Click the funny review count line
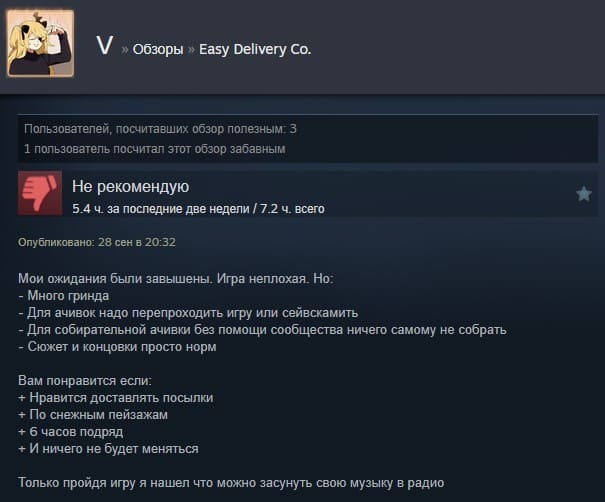The height and width of the screenshot is (502, 605). coord(155,149)
